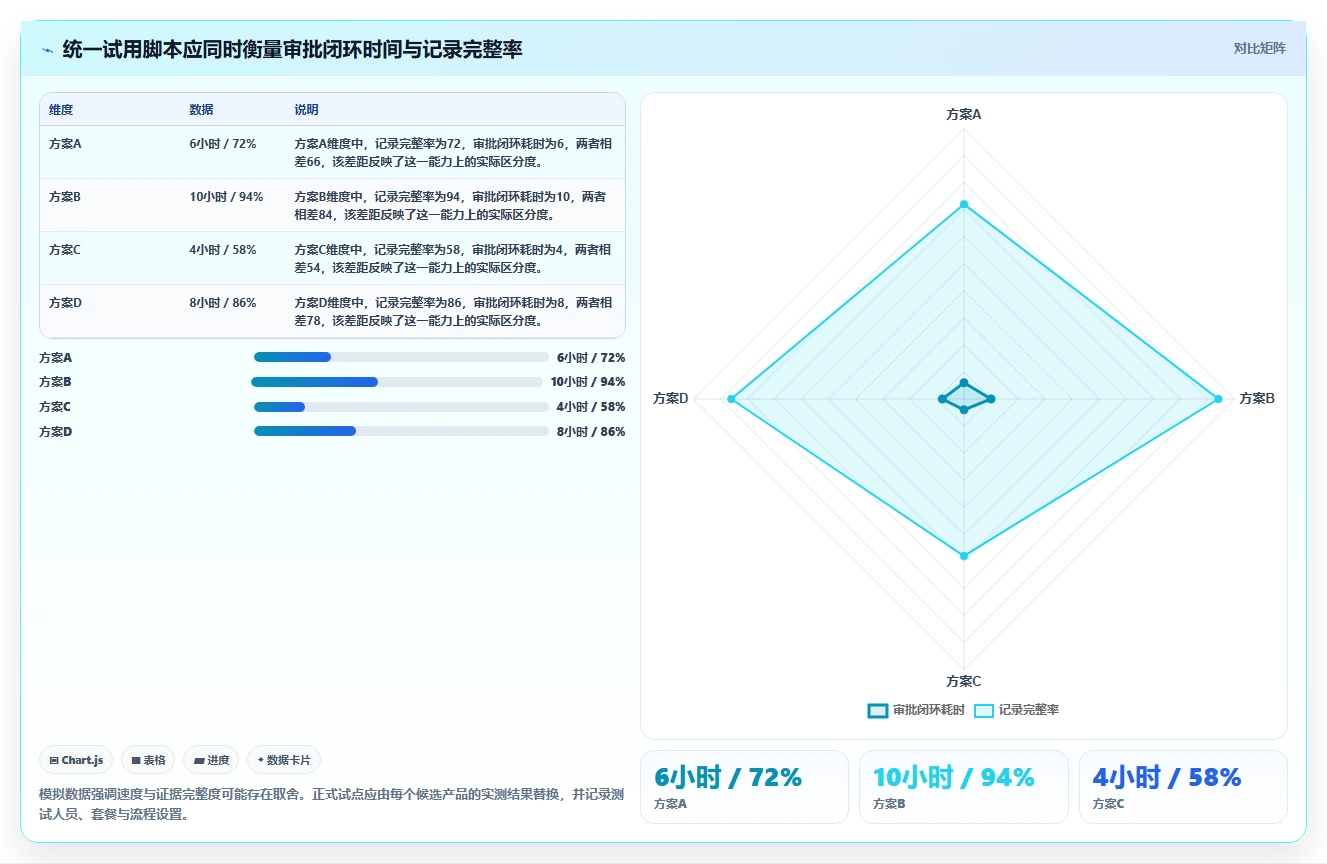
Task: Click the 方案A data card showing 6小时 / 72%
Action: coord(744,787)
